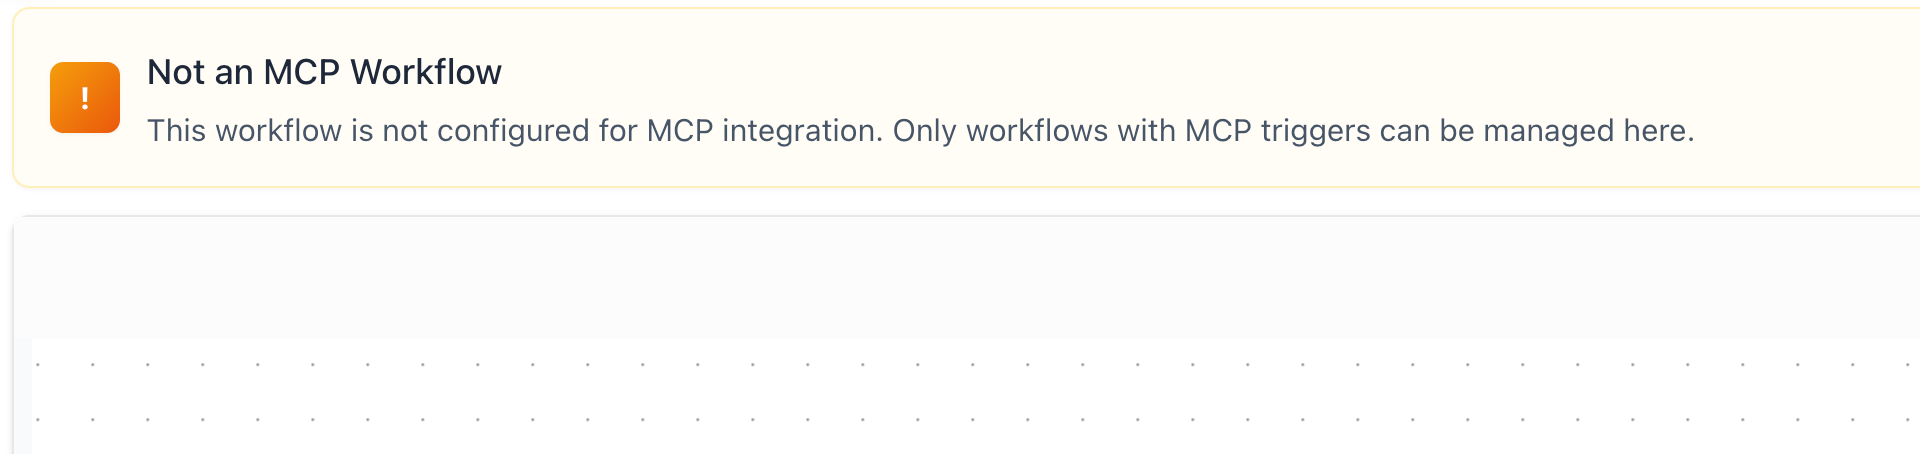This screenshot has height=454, width=1920.
Task: Click the word "Workflow" in the banner title
Action: pos(426,72)
